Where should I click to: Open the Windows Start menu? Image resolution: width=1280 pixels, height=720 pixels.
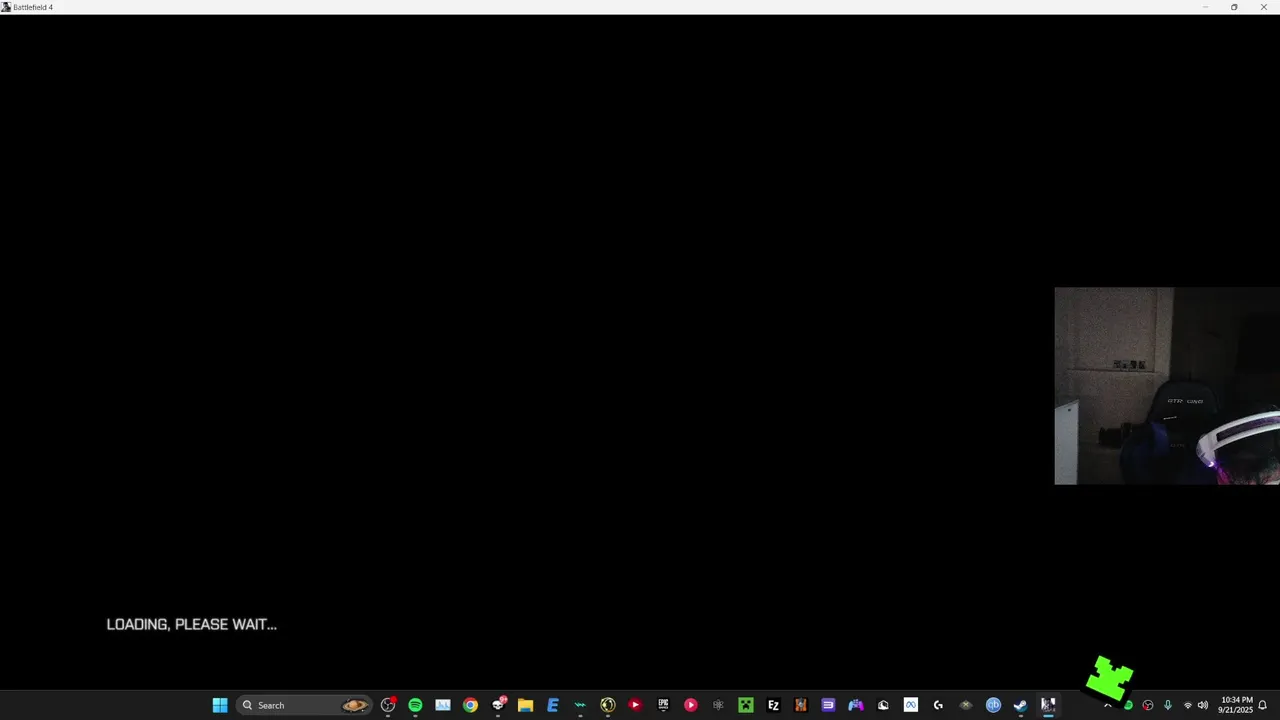[x=220, y=705]
